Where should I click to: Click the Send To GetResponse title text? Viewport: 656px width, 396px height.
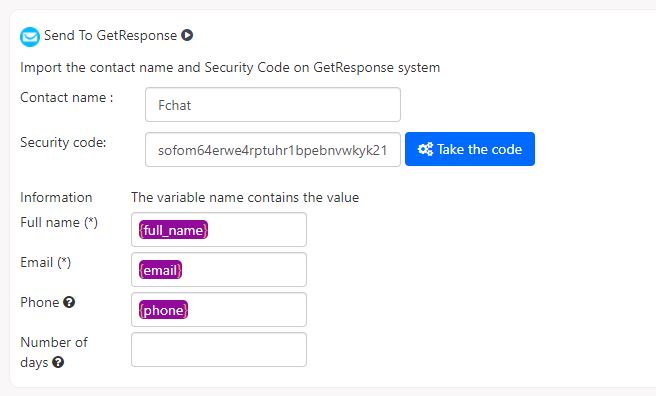click(110, 36)
